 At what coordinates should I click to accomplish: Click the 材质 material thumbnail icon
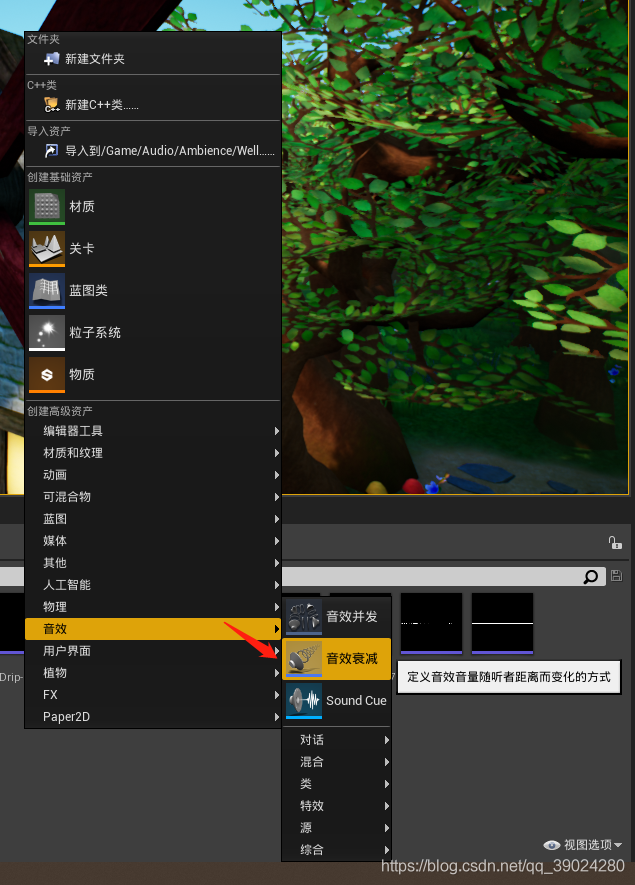[x=47, y=207]
